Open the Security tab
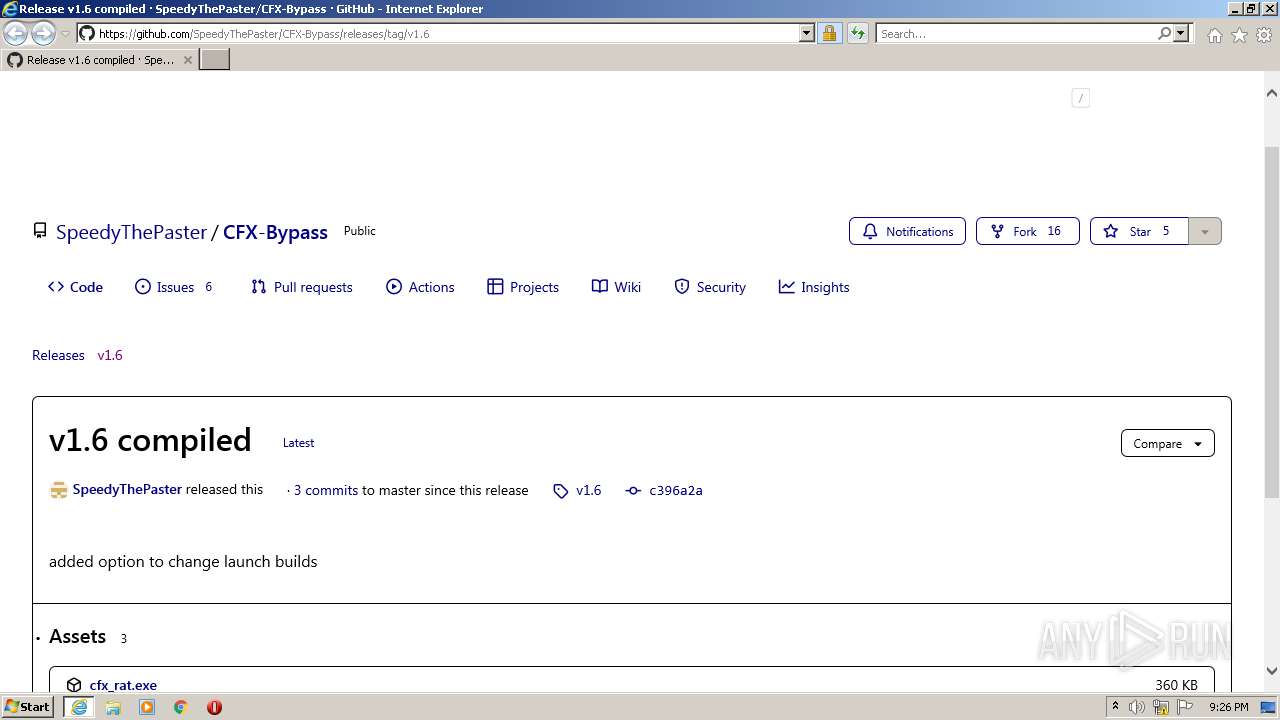 pos(710,287)
